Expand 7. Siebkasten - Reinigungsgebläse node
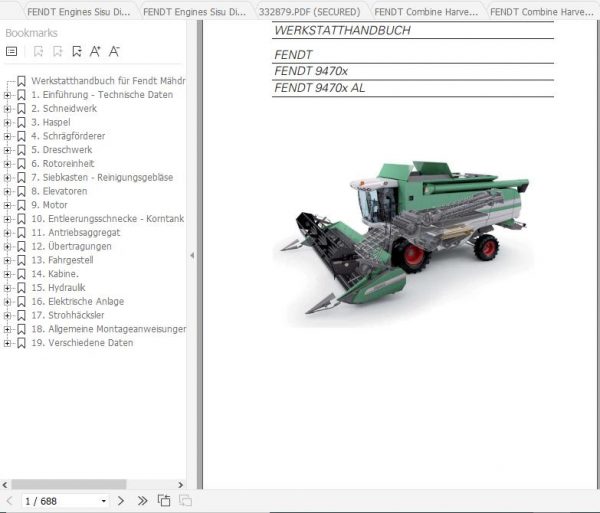Image resolution: width=600 pixels, height=513 pixels. coord(7,178)
